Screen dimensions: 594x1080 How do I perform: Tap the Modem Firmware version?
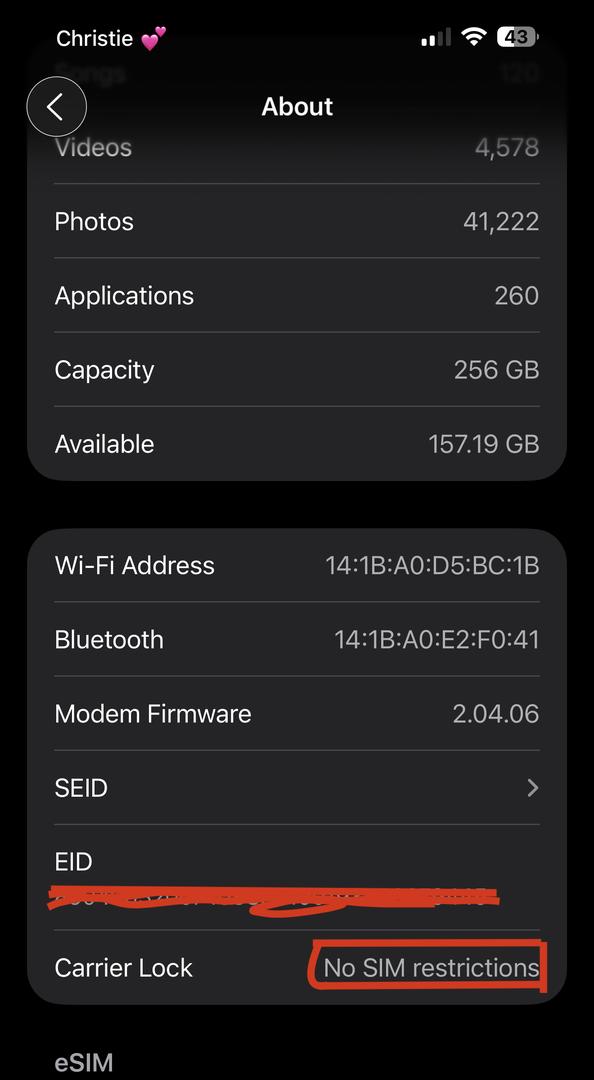pyautogui.click(x=495, y=714)
